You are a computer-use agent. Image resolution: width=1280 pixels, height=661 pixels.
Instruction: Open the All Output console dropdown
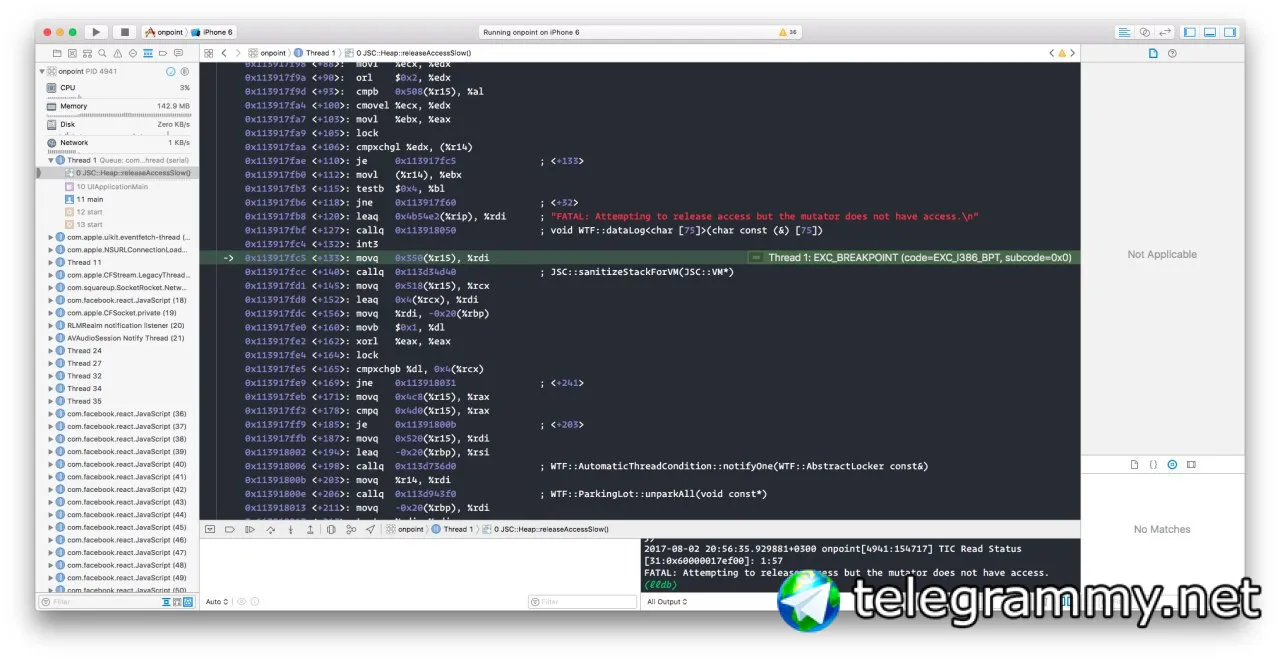pyautogui.click(x=668, y=602)
